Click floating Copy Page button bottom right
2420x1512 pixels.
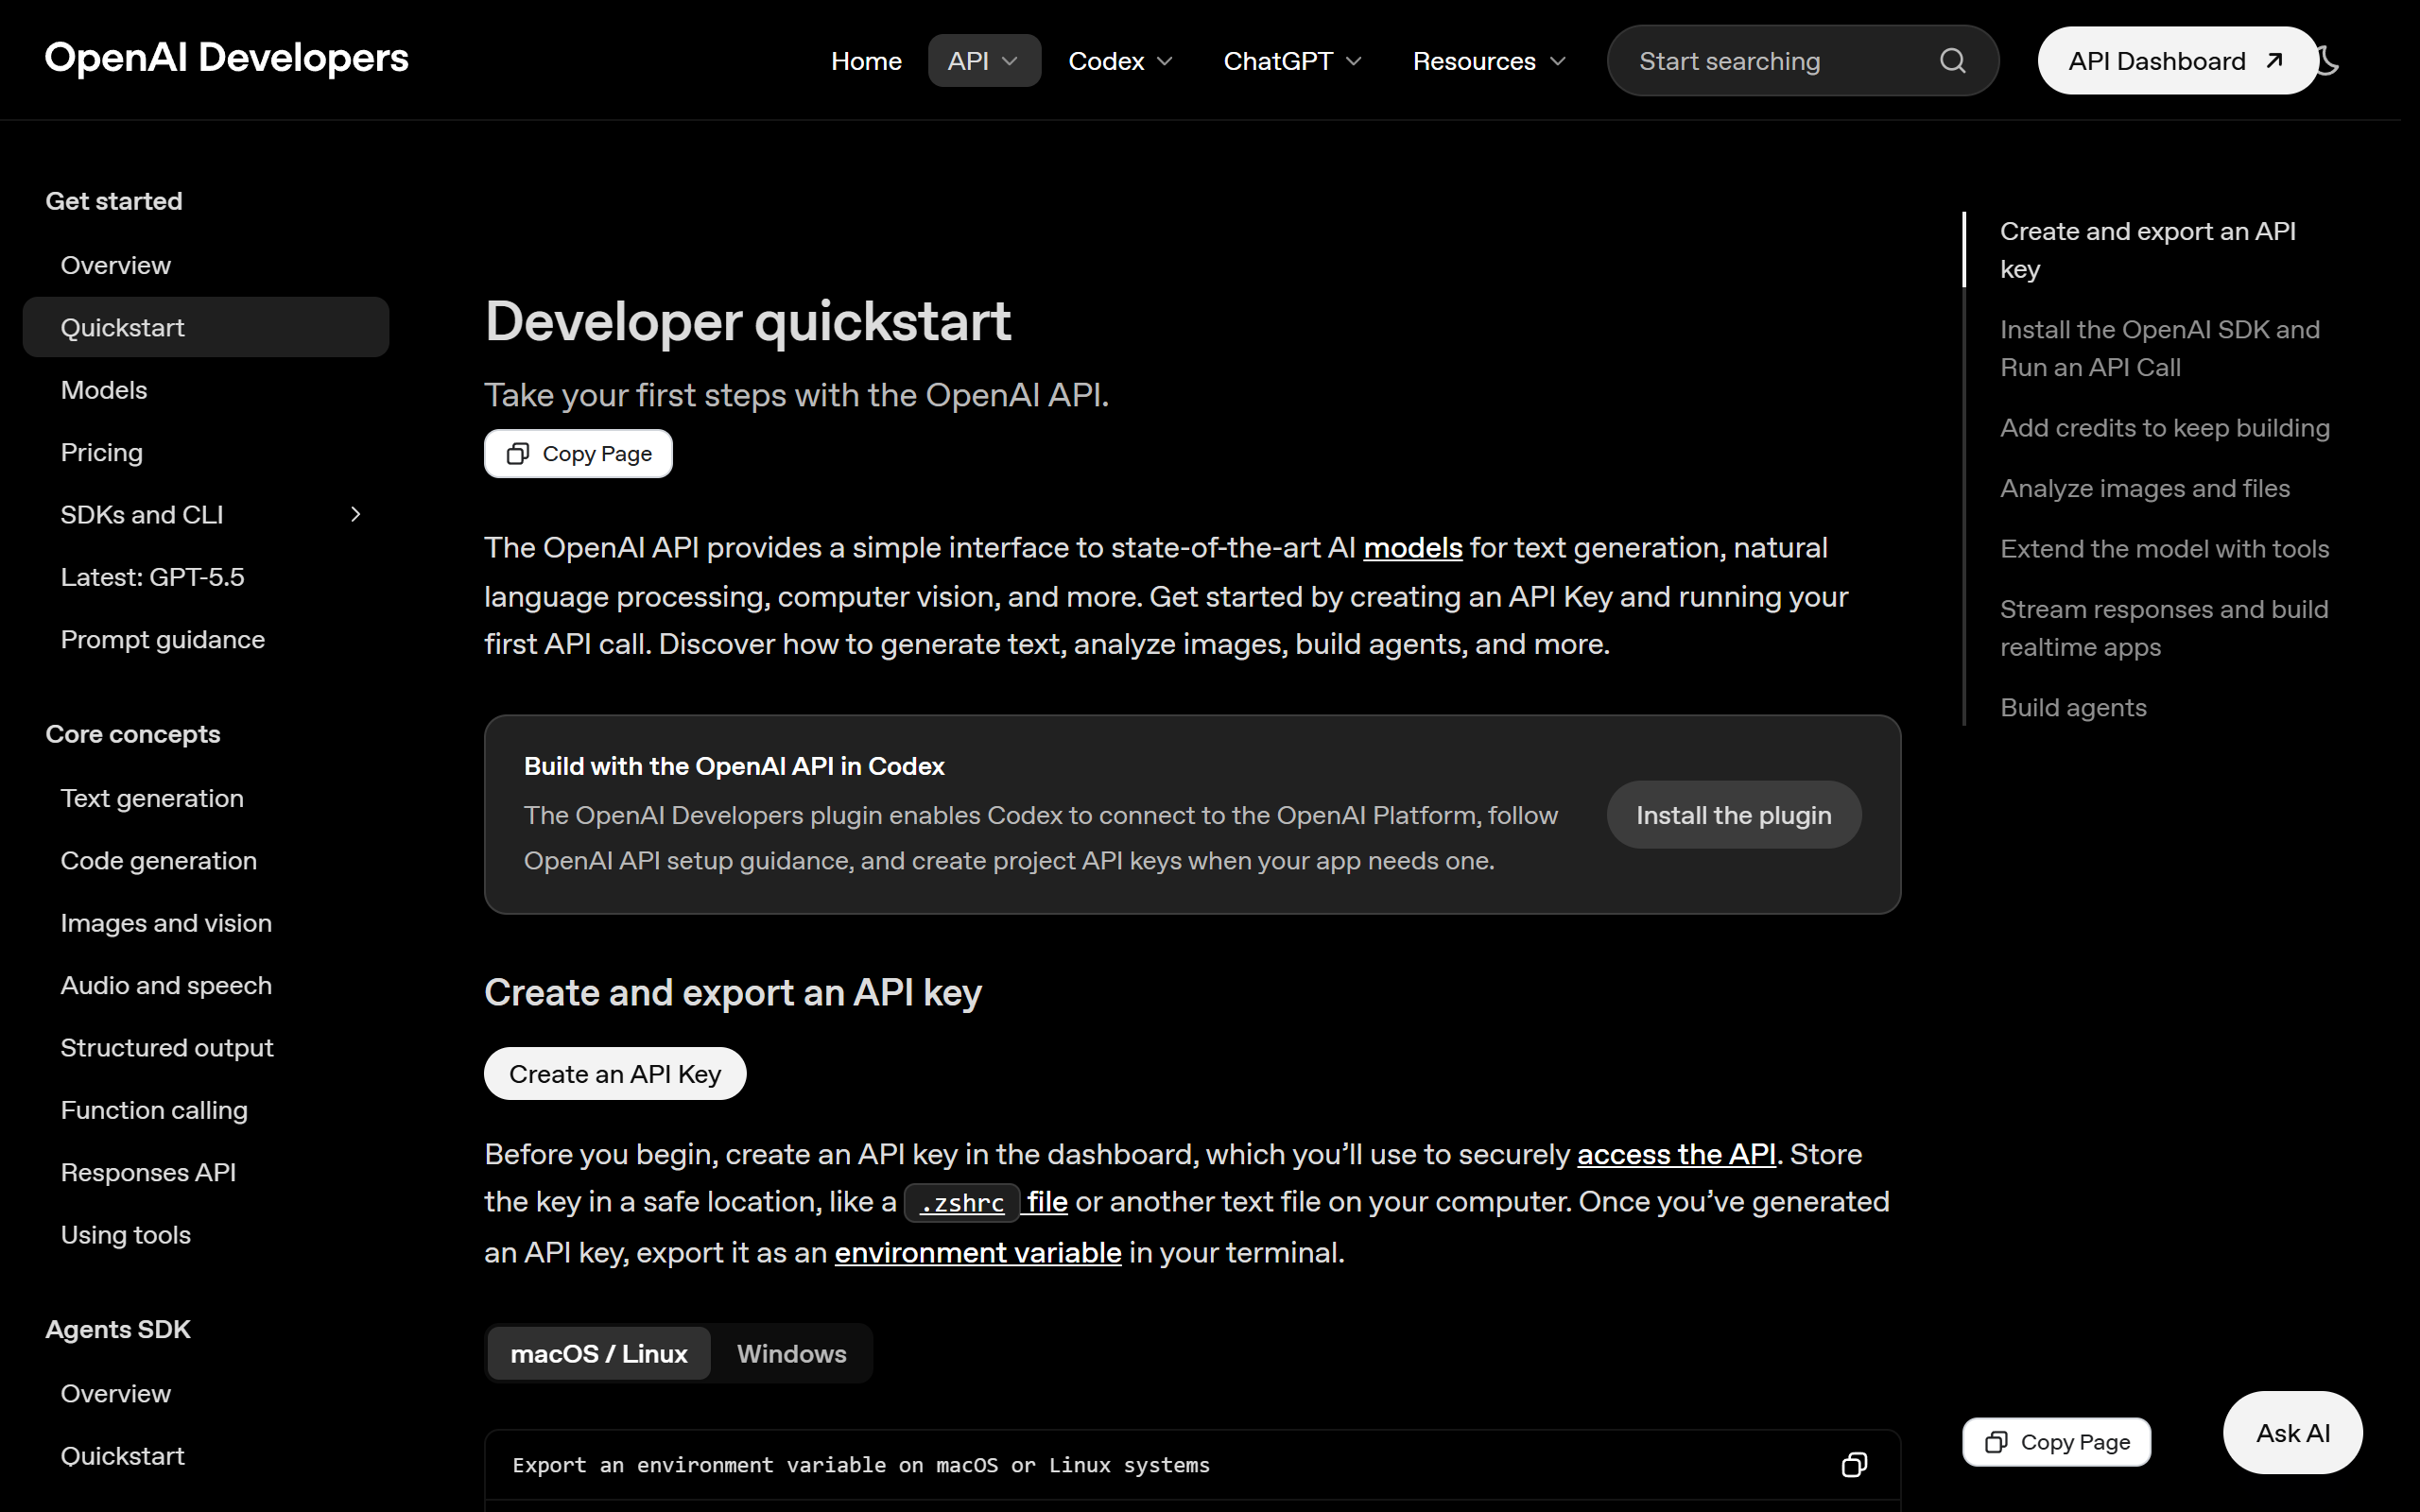(2056, 1442)
